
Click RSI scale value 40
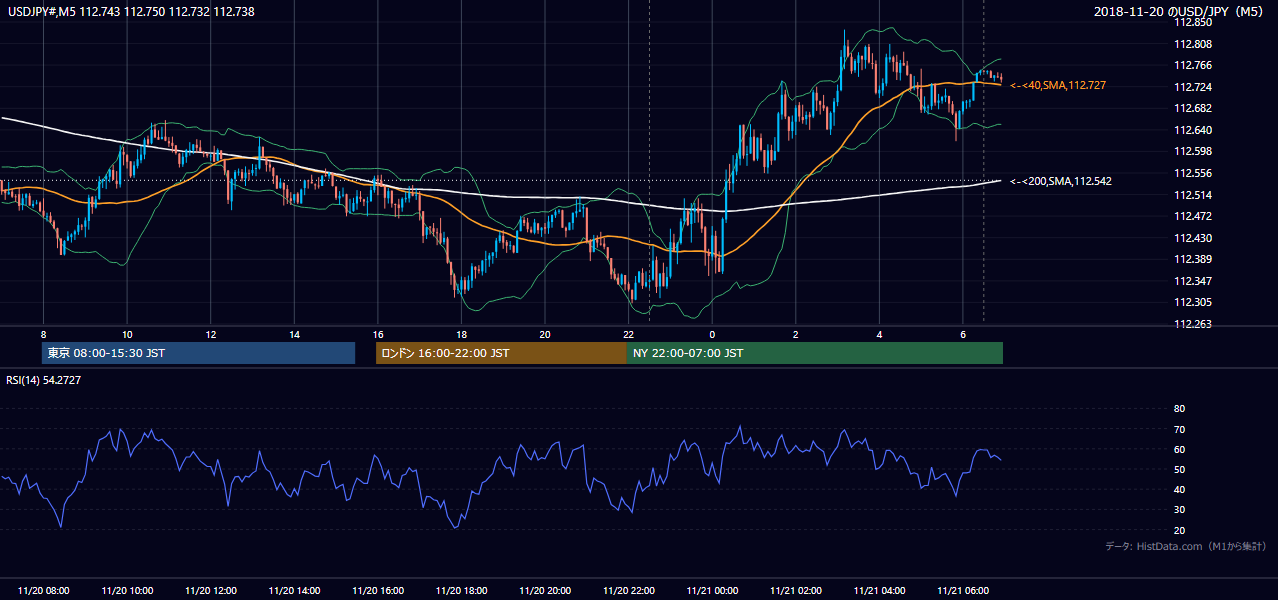coord(1179,489)
